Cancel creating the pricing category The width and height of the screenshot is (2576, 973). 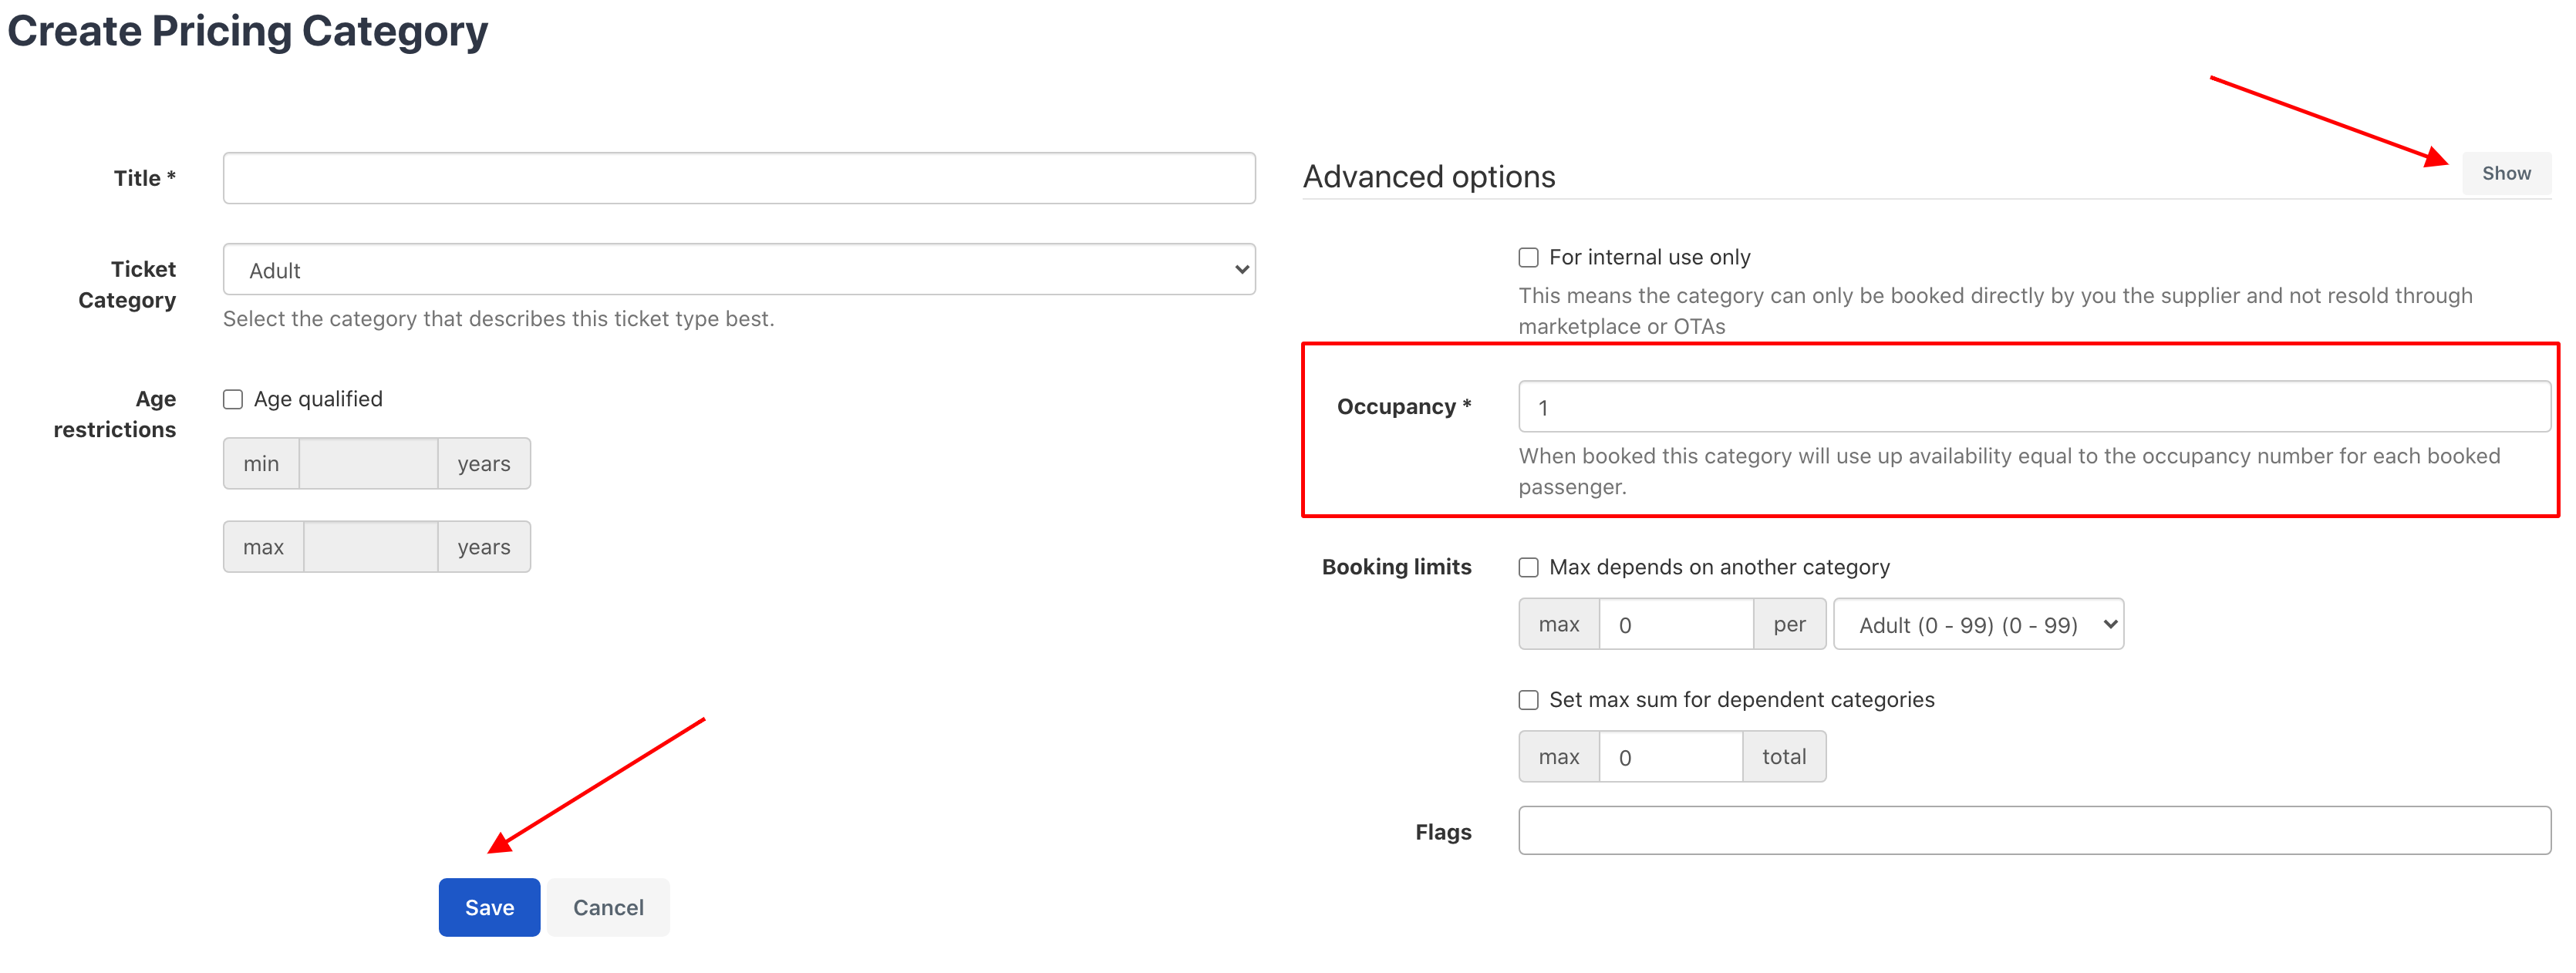[x=608, y=907]
